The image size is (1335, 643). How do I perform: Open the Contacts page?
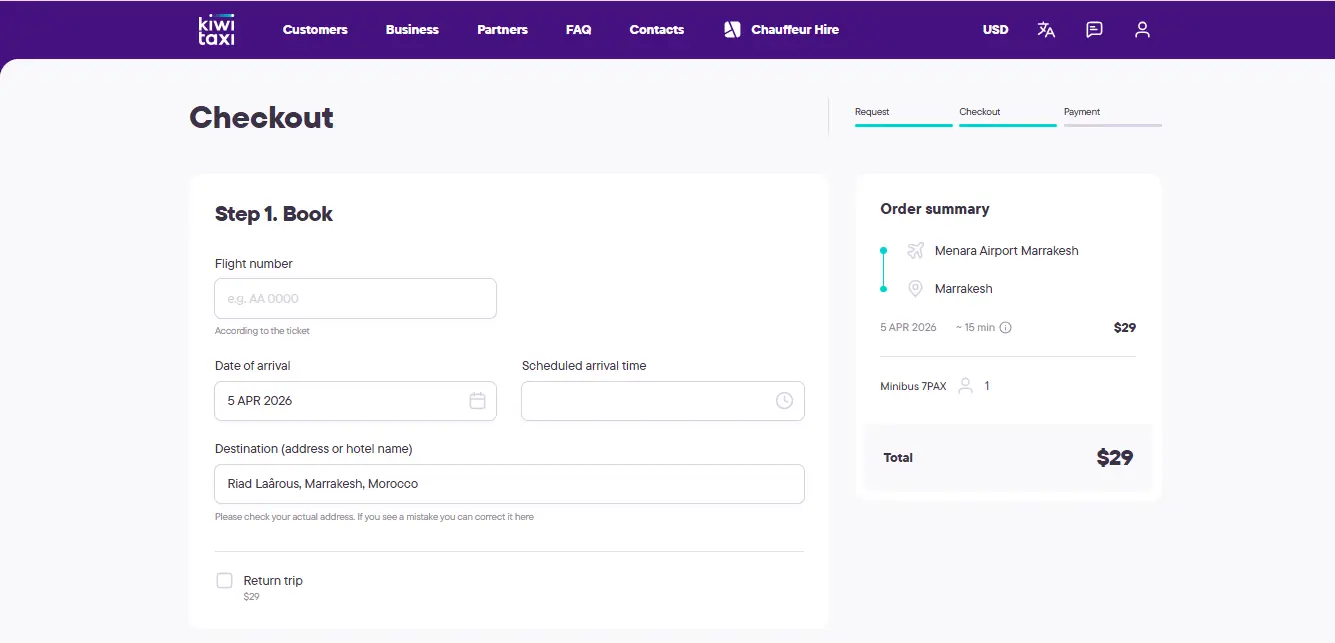tap(656, 30)
